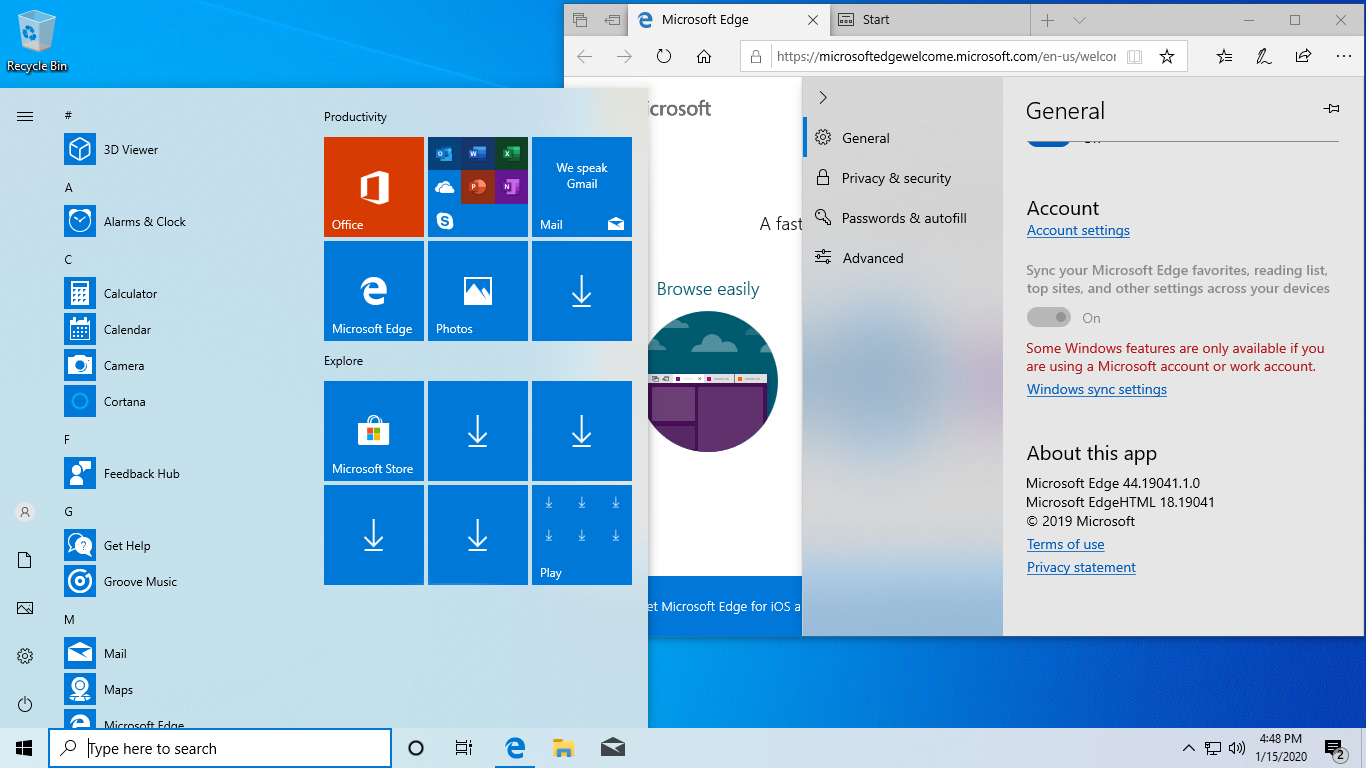Open the Office tile
The image size is (1366, 768).
[x=374, y=187]
